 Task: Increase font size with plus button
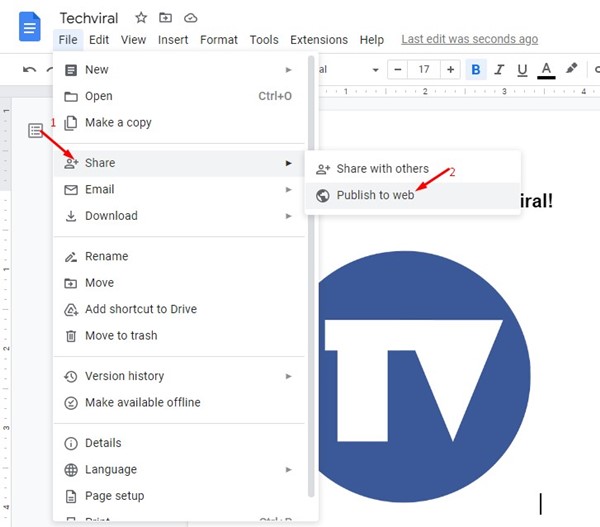click(x=450, y=69)
